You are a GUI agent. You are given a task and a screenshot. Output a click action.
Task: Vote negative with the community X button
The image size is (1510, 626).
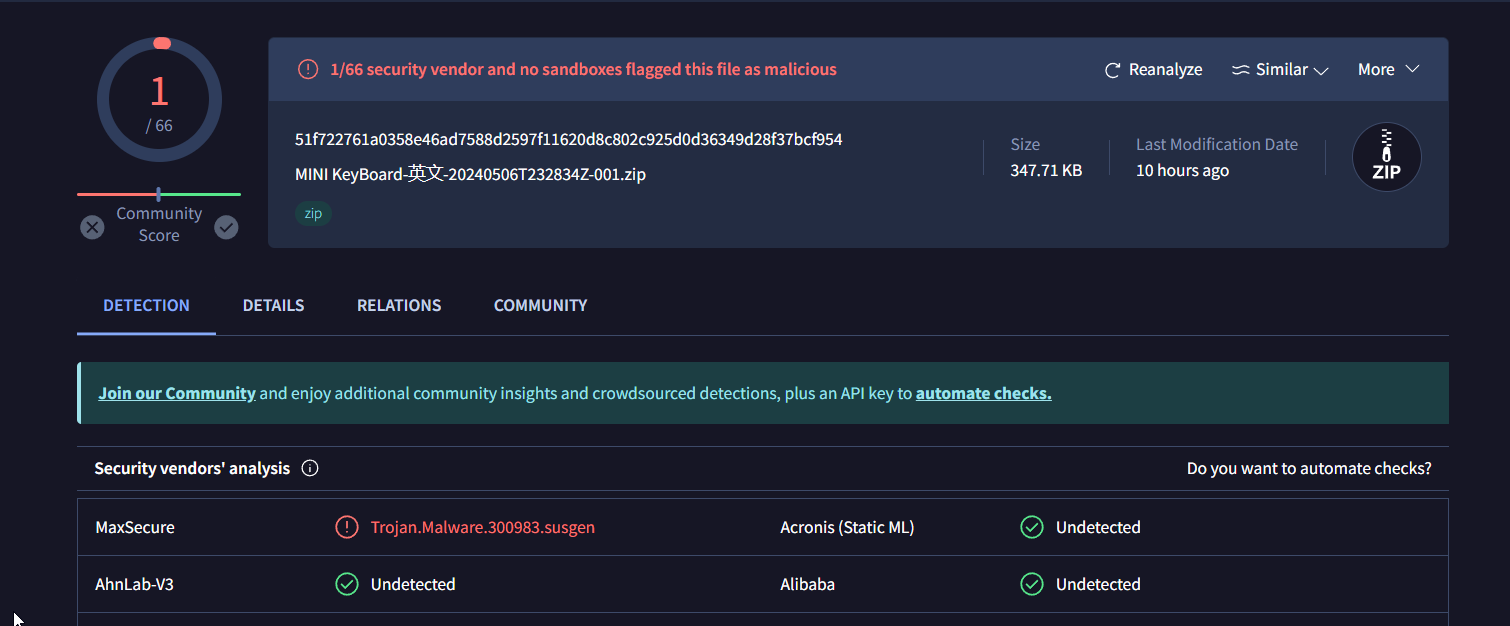click(92, 228)
